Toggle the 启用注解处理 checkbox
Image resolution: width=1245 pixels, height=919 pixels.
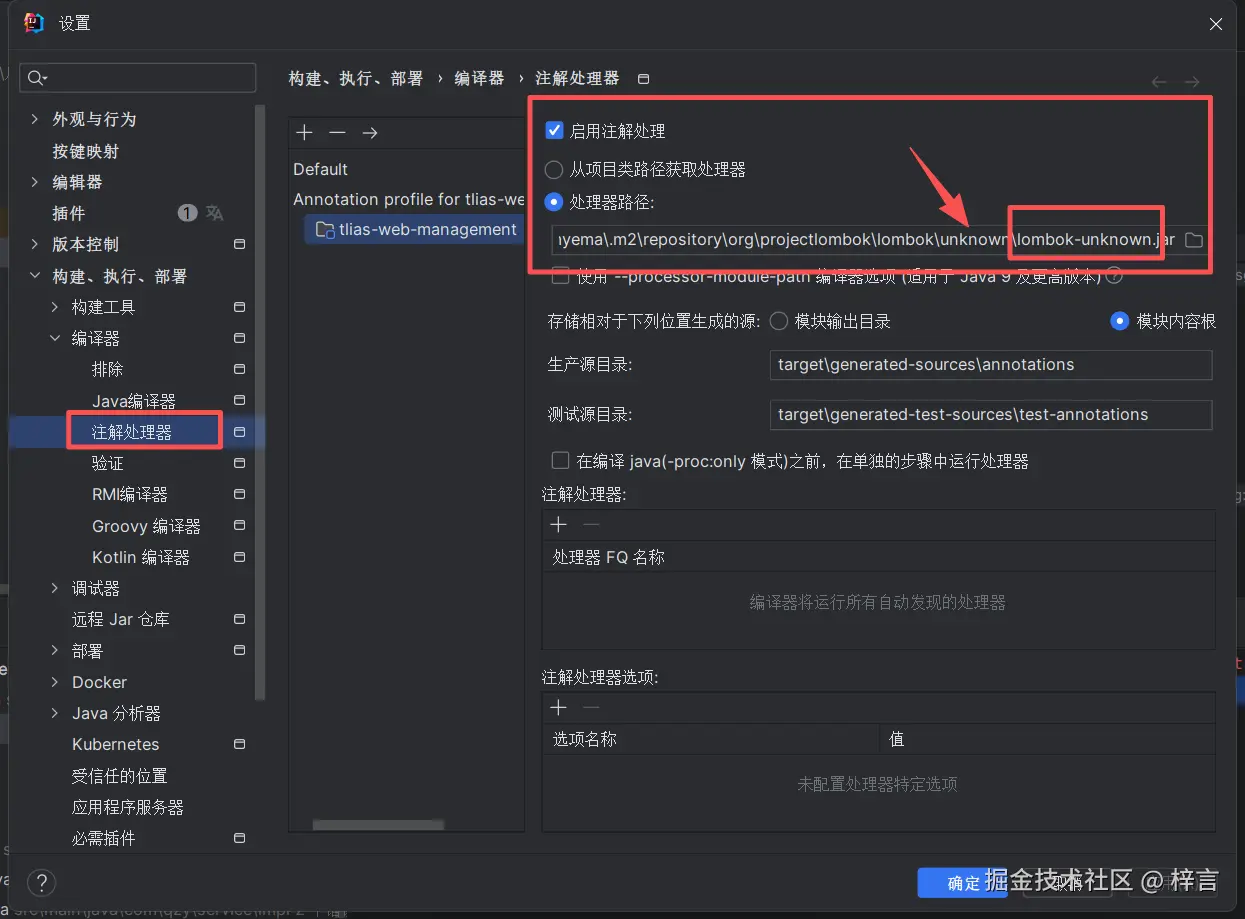pos(554,131)
